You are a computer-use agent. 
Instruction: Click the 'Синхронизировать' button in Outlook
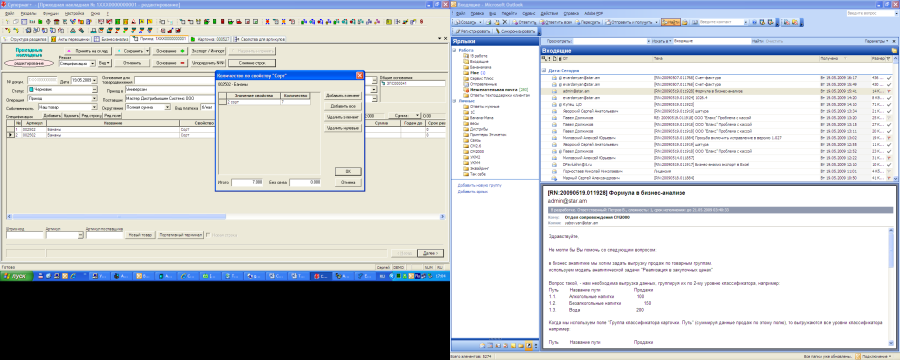click(x=515, y=31)
